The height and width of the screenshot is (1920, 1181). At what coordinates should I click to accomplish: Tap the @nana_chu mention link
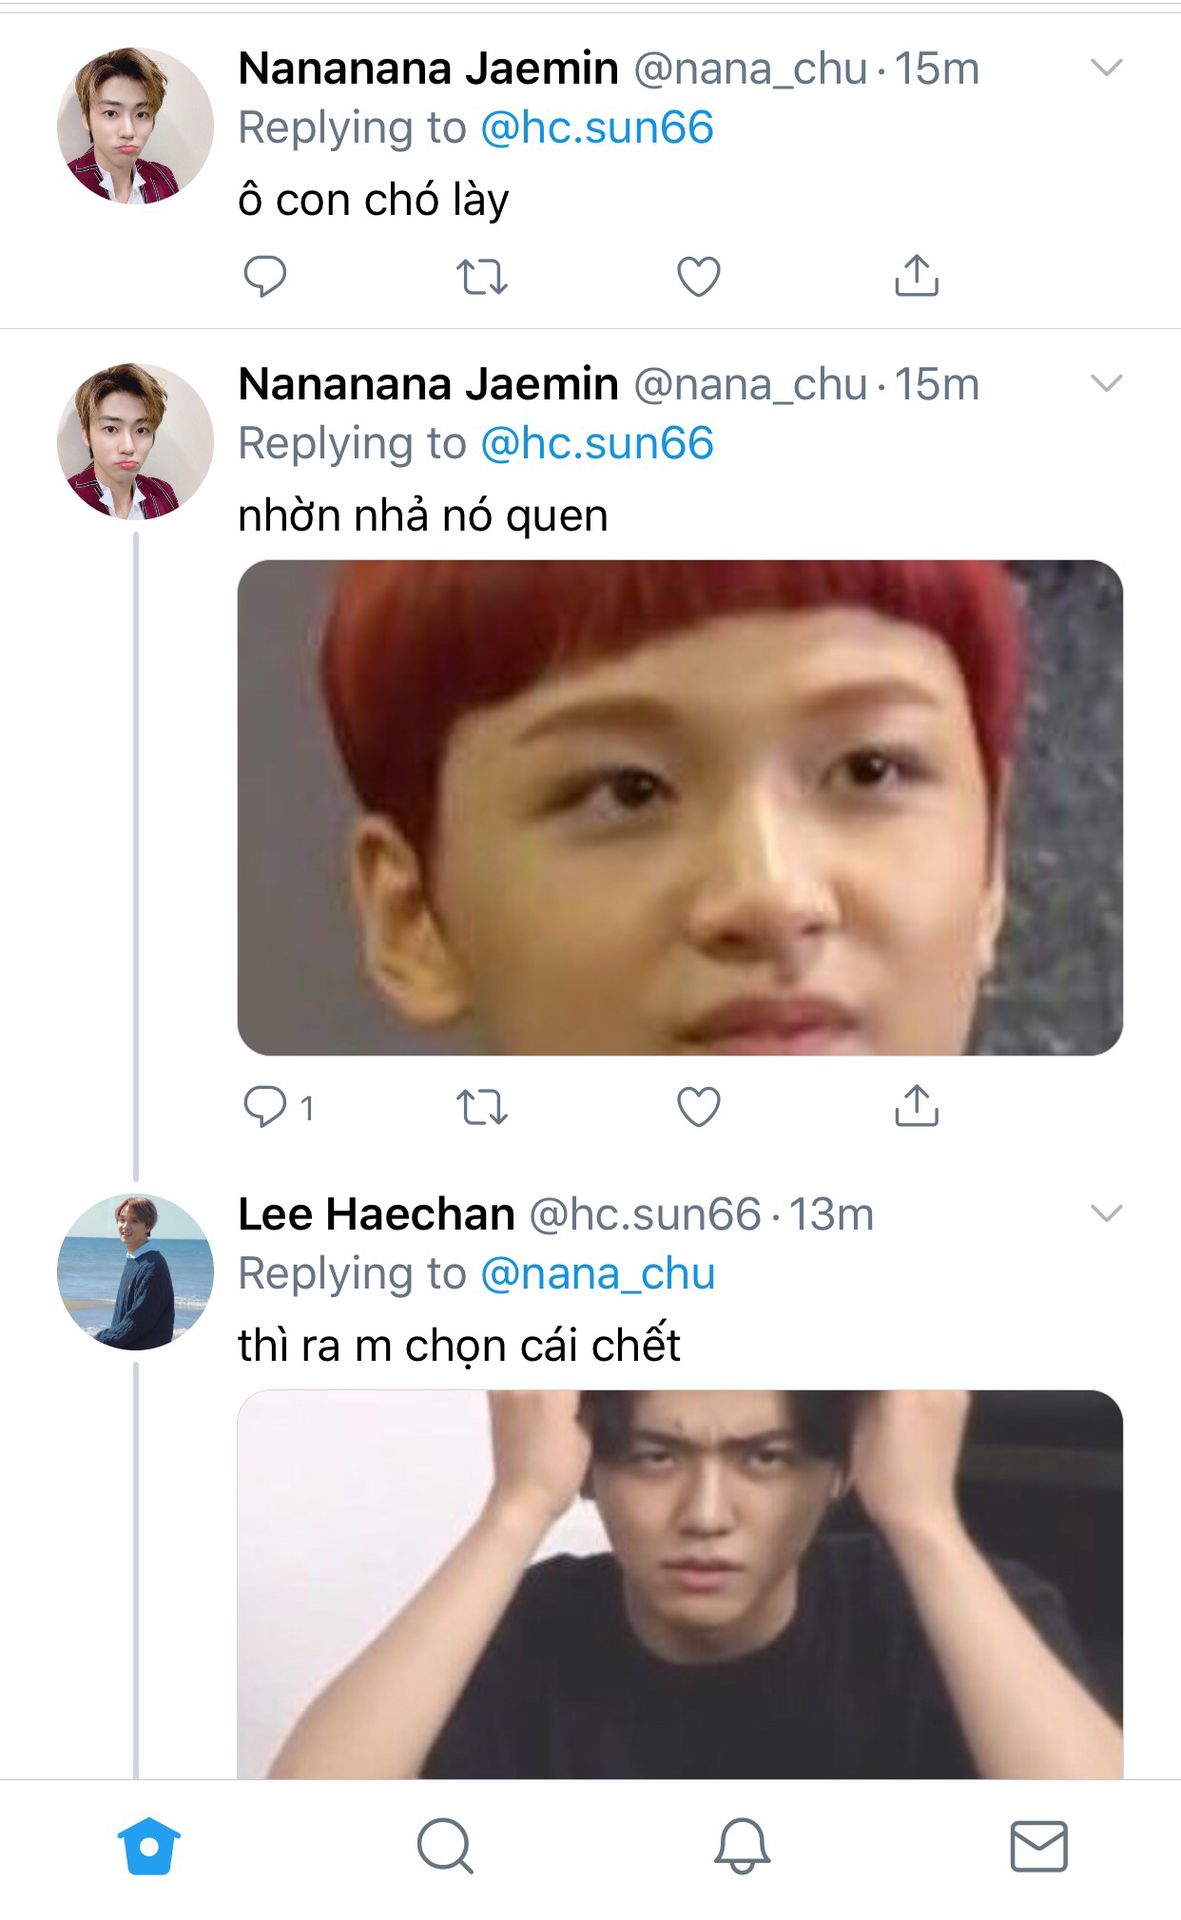(598, 1274)
